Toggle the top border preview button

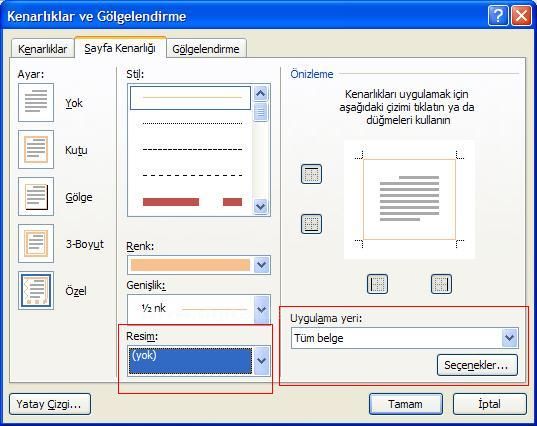(x=311, y=174)
